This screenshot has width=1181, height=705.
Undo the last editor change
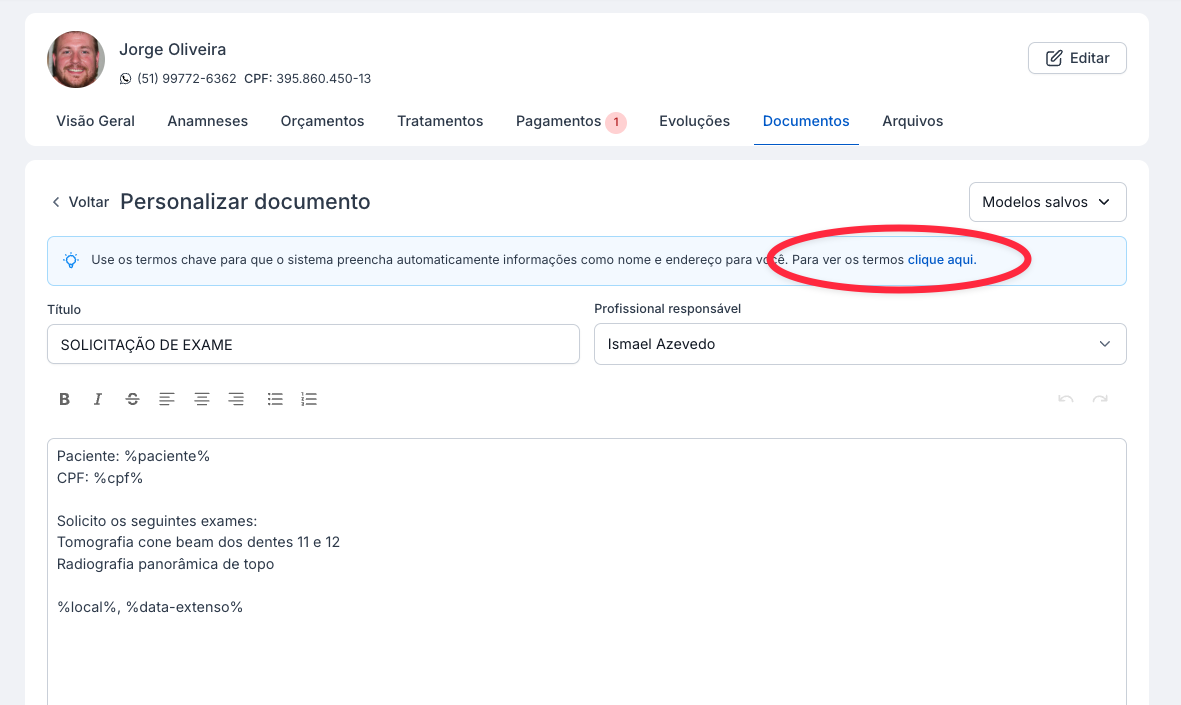(1066, 399)
